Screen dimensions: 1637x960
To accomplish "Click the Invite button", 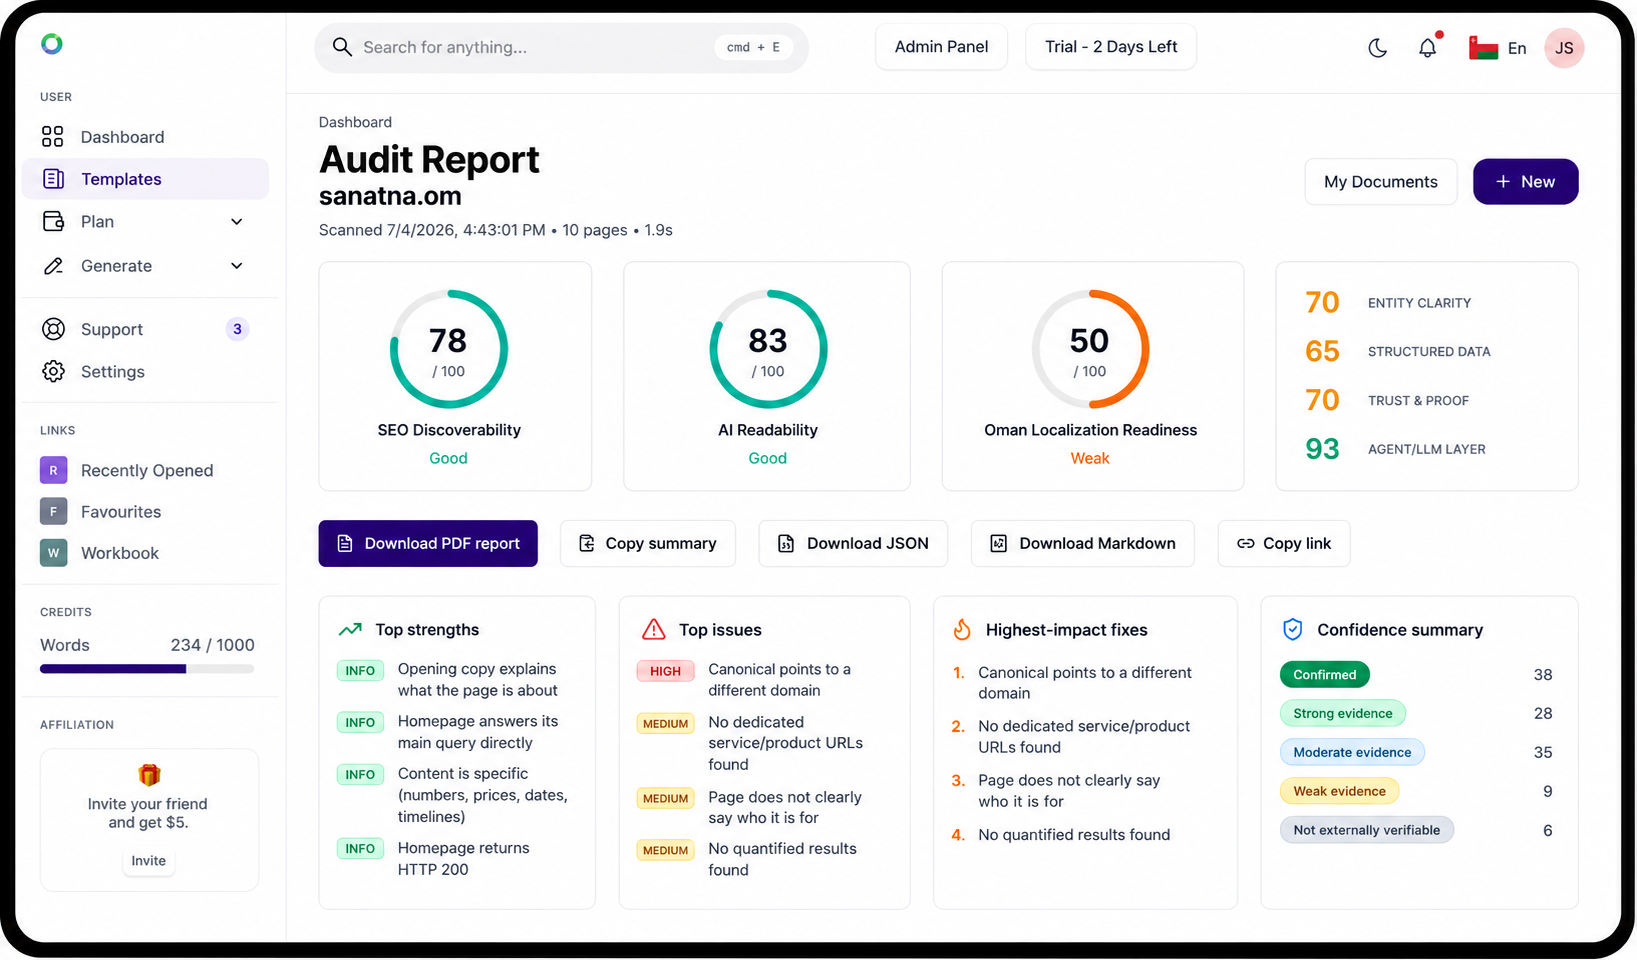I will [x=149, y=860].
